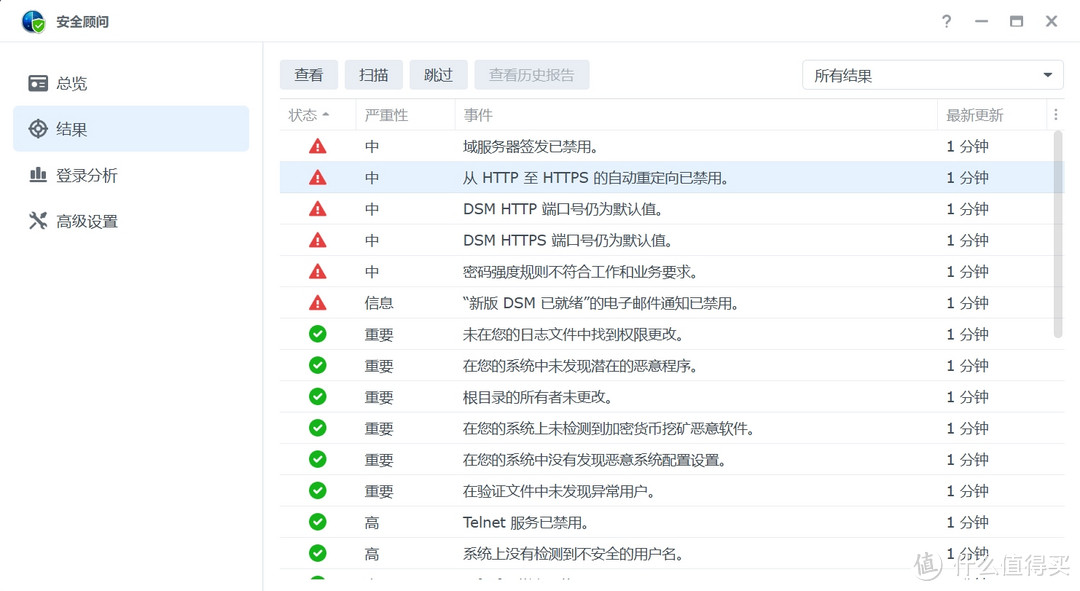The height and width of the screenshot is (591, 1080).
Task: Select the 密码强度规则不符合工作和业务要求 row
Action: coord(580,272)
